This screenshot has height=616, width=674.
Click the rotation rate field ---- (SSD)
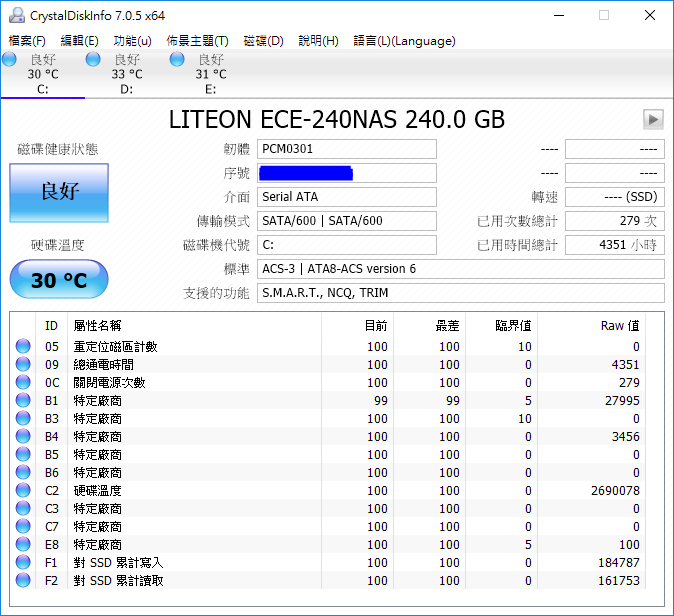[615, 197]
